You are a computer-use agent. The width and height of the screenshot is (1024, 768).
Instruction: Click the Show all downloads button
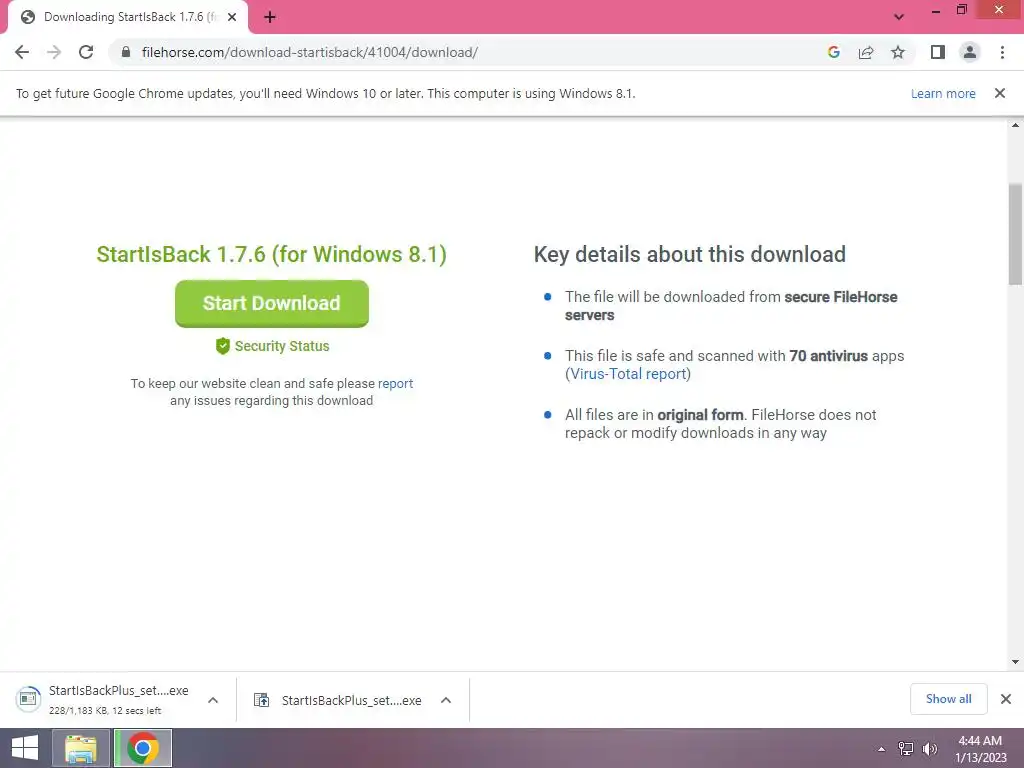(948, 699)
